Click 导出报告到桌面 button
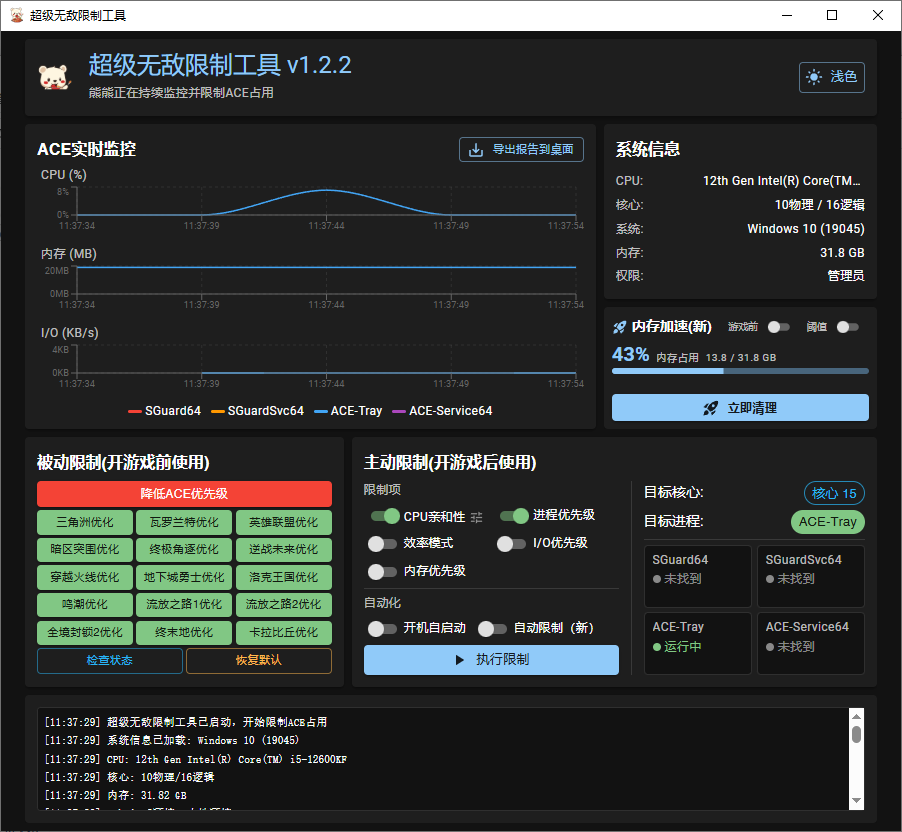902x832 pixels. coord(521,150)
